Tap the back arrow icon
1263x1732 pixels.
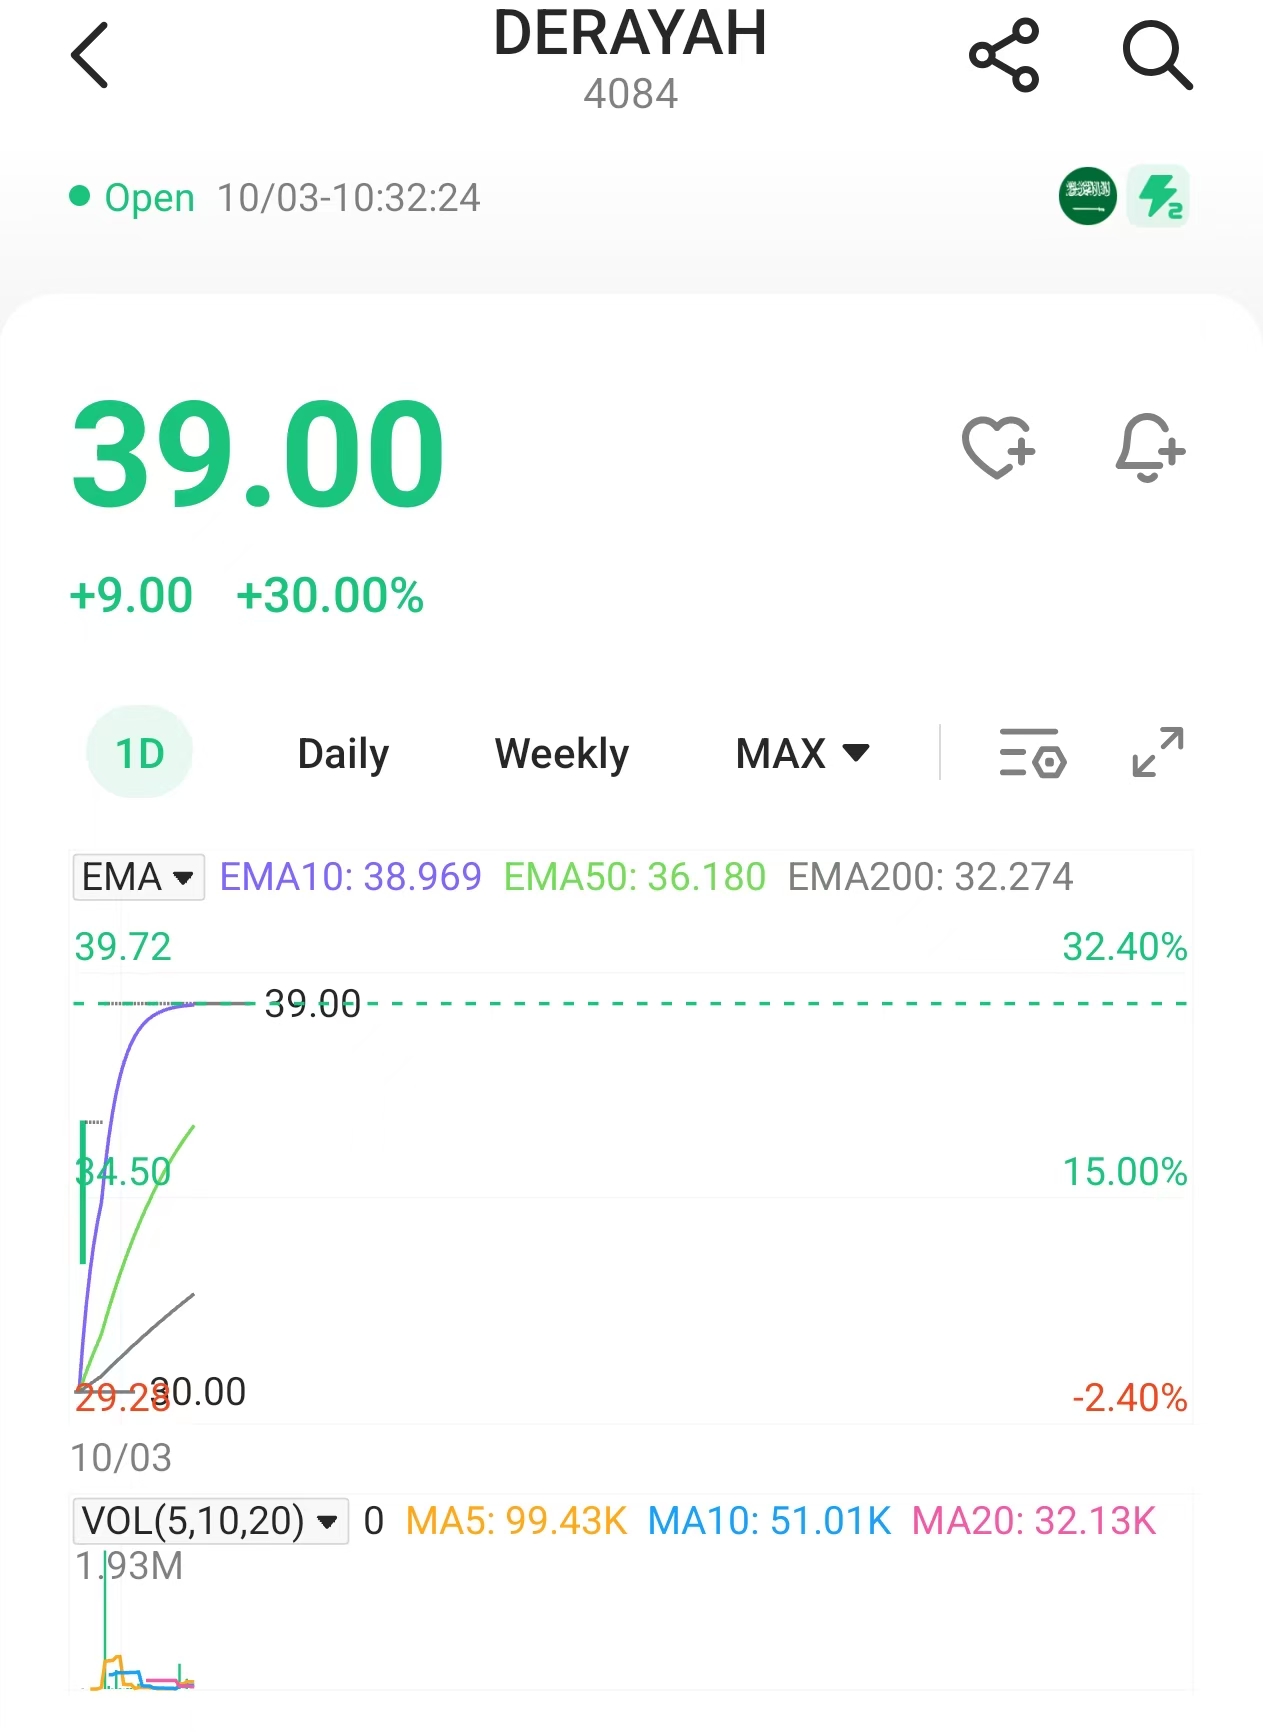pos(90,56)
